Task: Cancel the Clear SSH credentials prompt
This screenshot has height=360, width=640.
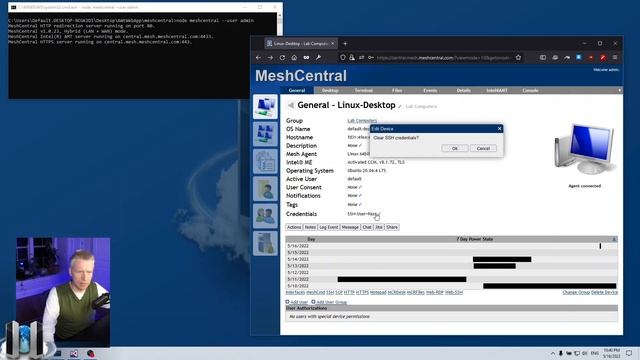Action: pyautogui.click(x=483, y=148)
